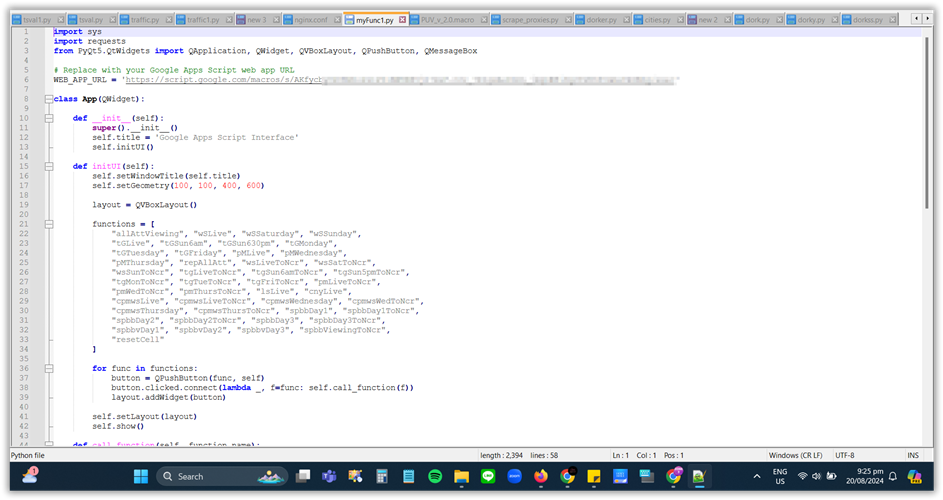Close the cities.py tab
The image size is (943, 500).
(680, 20)
